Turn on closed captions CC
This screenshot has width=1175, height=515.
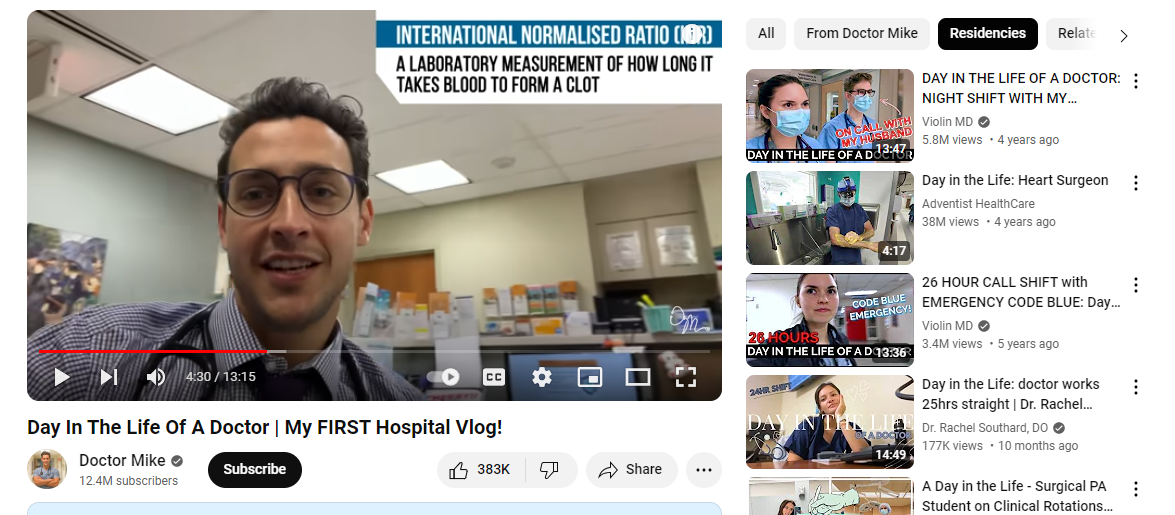(494, 377)
